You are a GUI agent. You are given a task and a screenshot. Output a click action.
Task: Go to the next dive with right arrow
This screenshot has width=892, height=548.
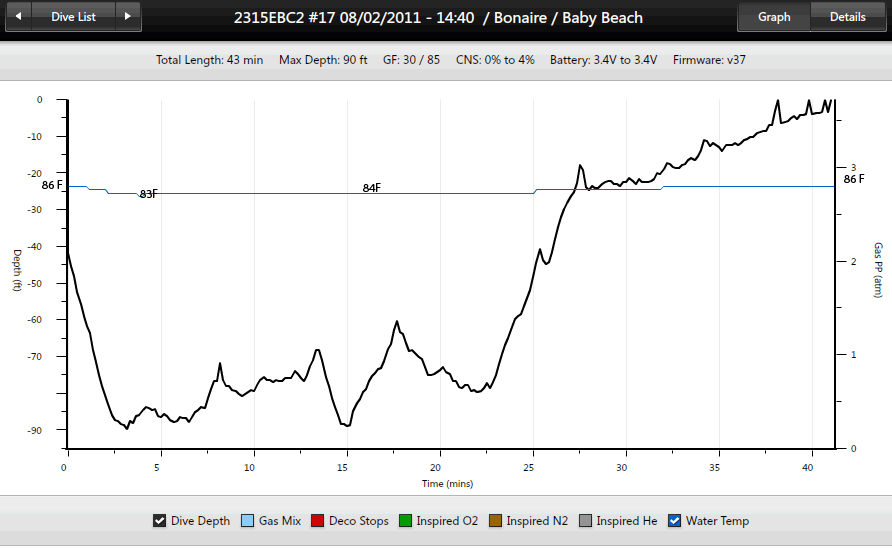point(126,17)
